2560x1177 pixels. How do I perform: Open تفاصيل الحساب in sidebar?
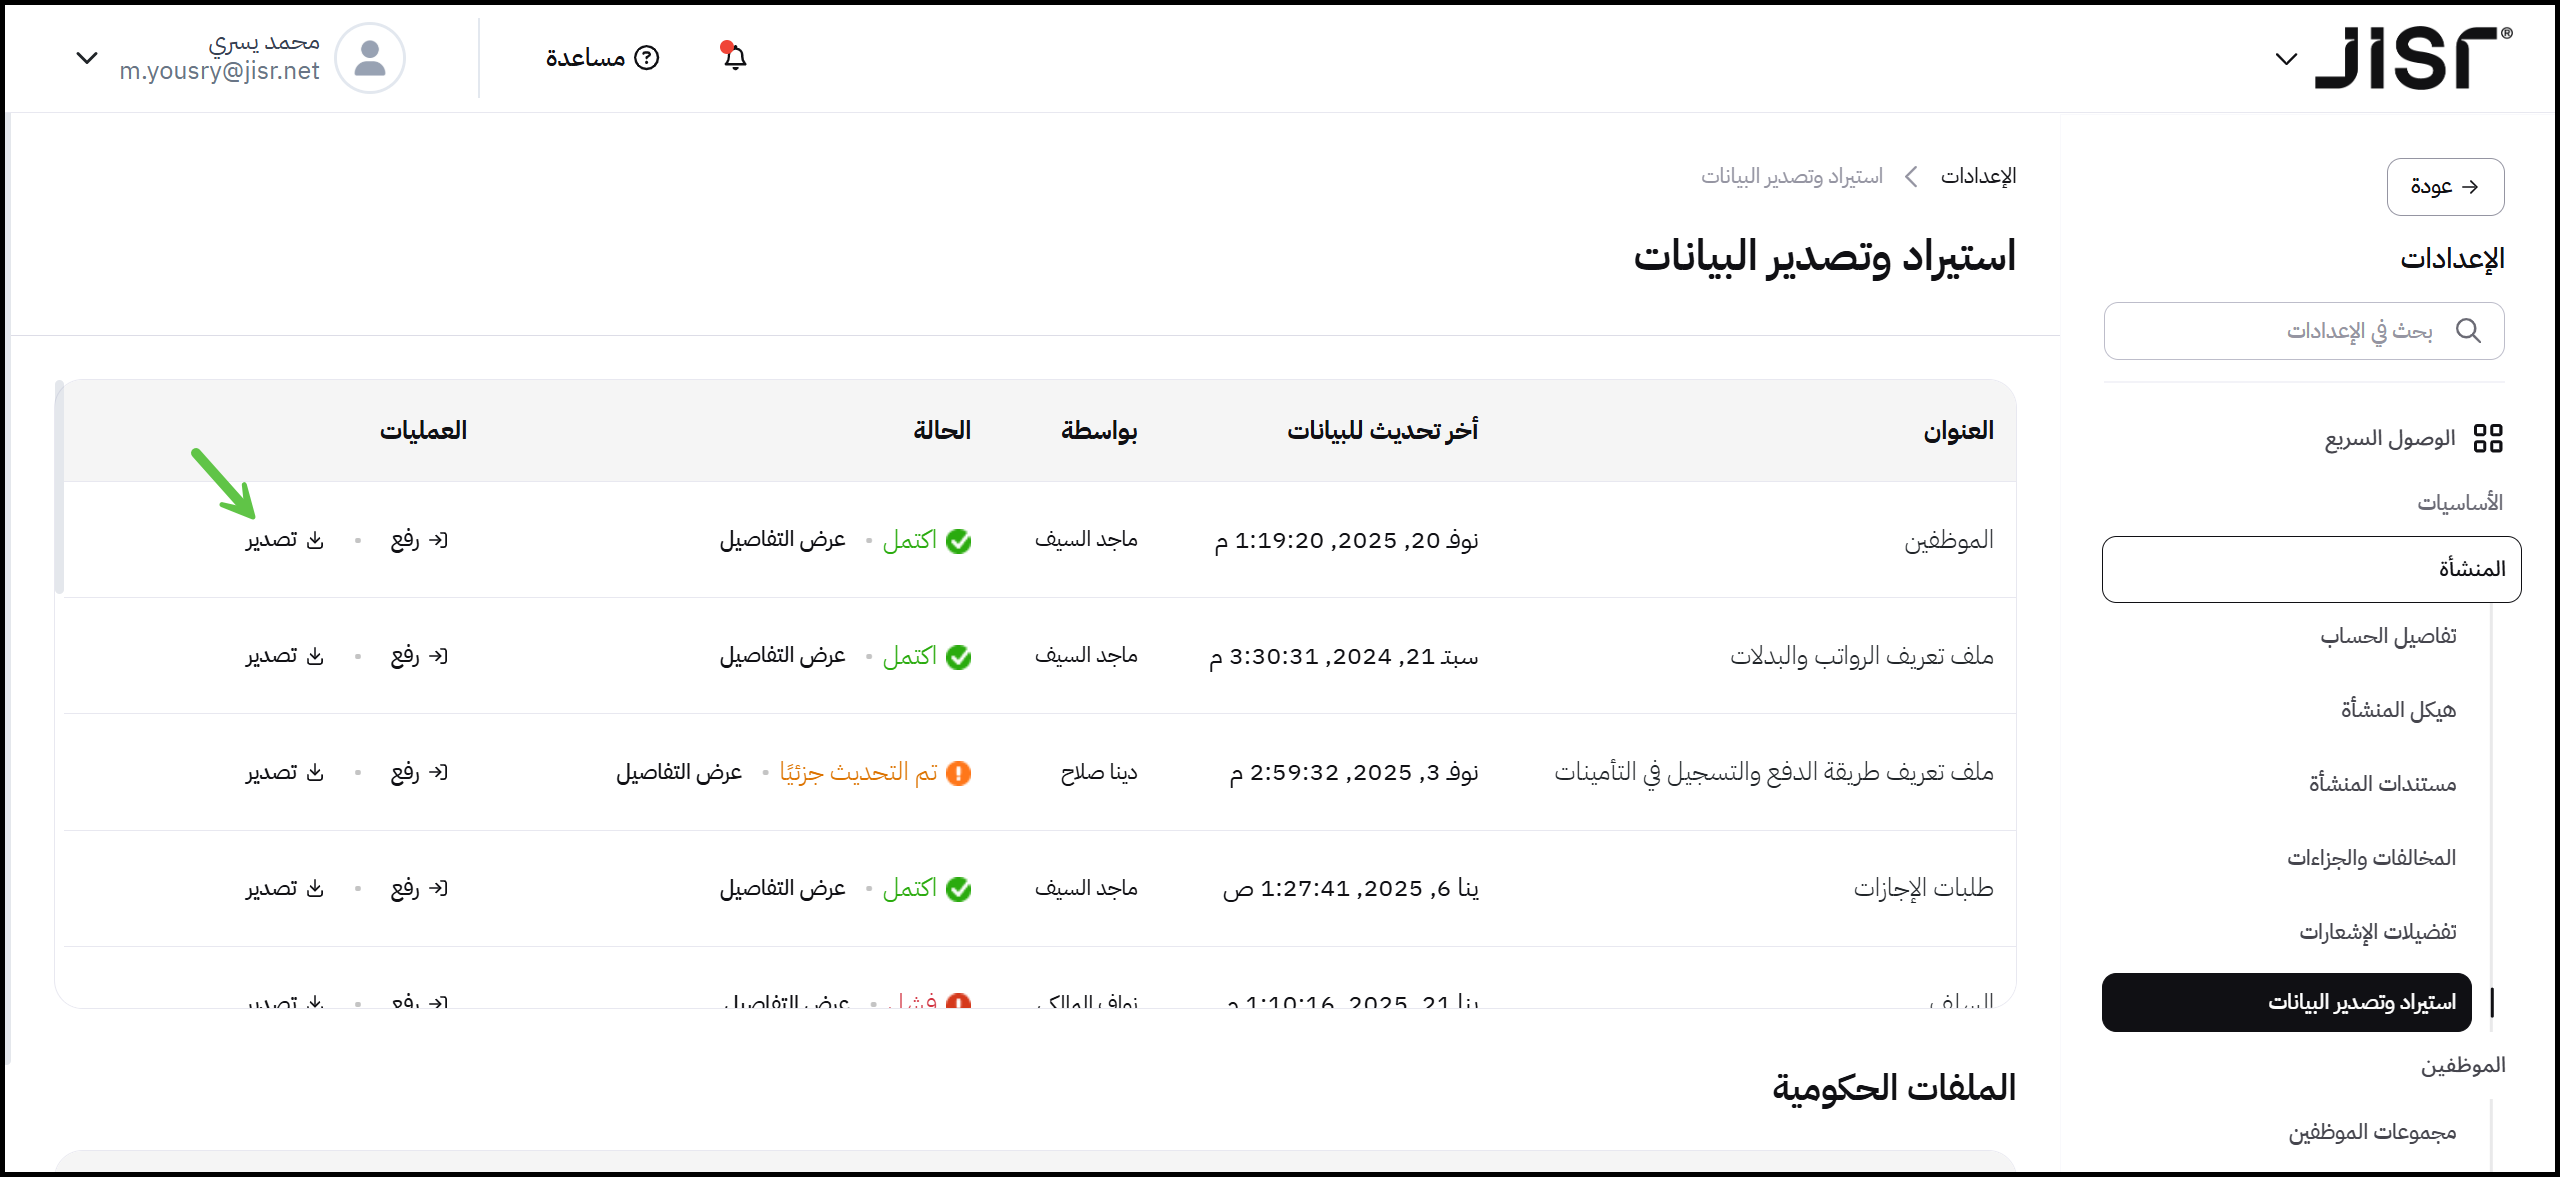(x=2388, y=636)
